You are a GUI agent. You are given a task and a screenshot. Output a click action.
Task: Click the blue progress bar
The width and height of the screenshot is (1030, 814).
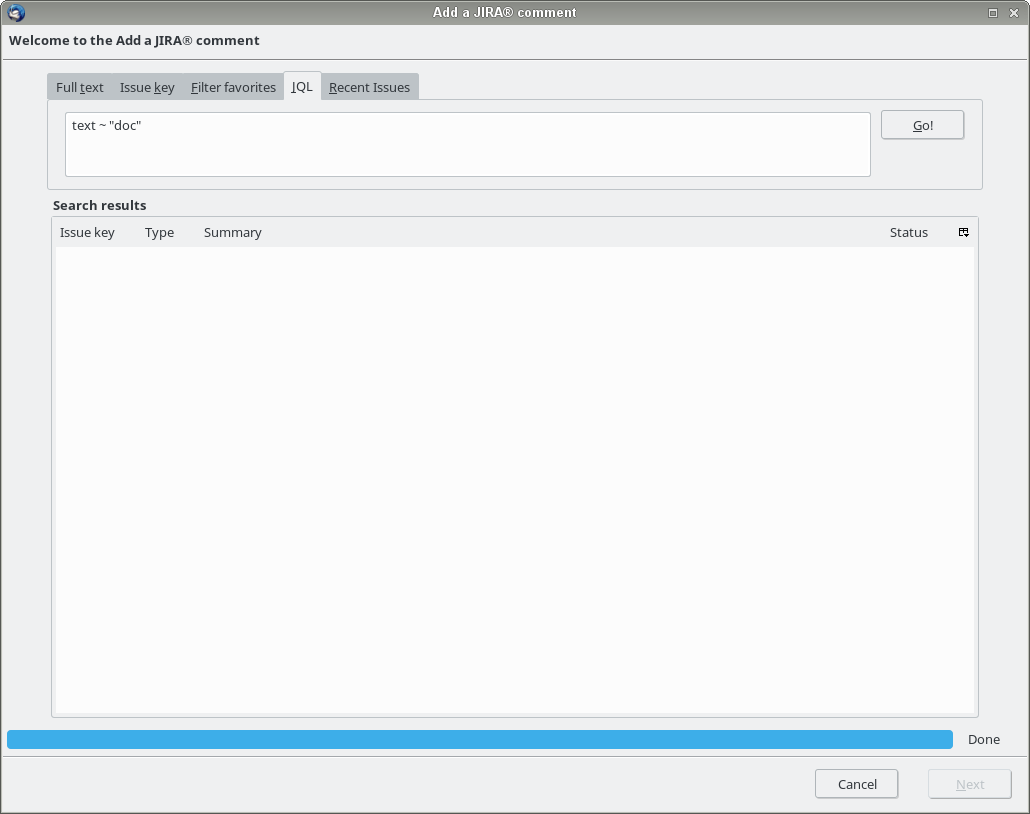pos(480,739)
